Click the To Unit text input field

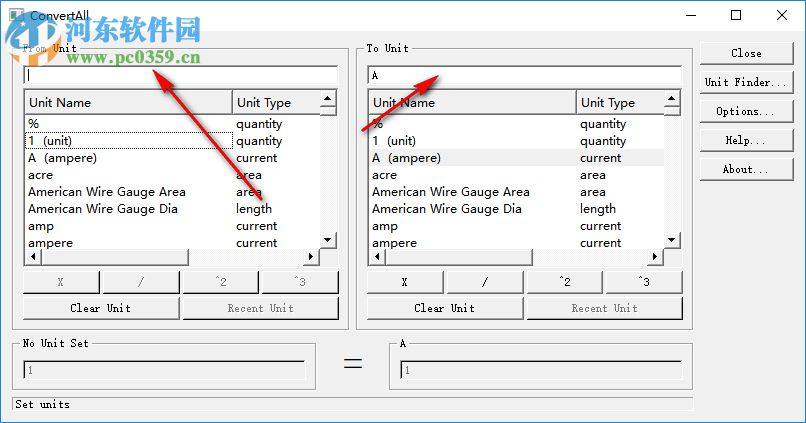pos(525,76)
